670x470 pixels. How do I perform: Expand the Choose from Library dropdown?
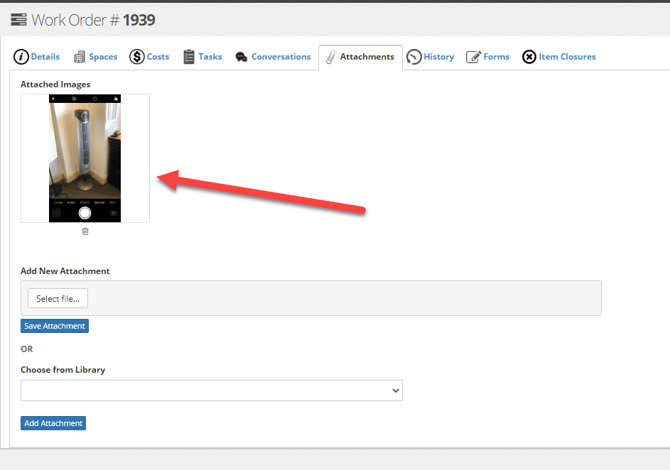[x=211, y=390]
